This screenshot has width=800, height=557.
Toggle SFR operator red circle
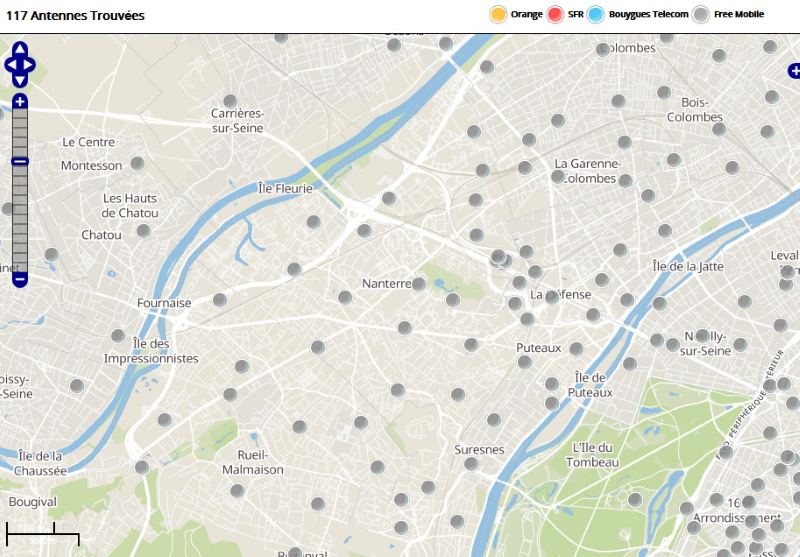pos(555,14)
